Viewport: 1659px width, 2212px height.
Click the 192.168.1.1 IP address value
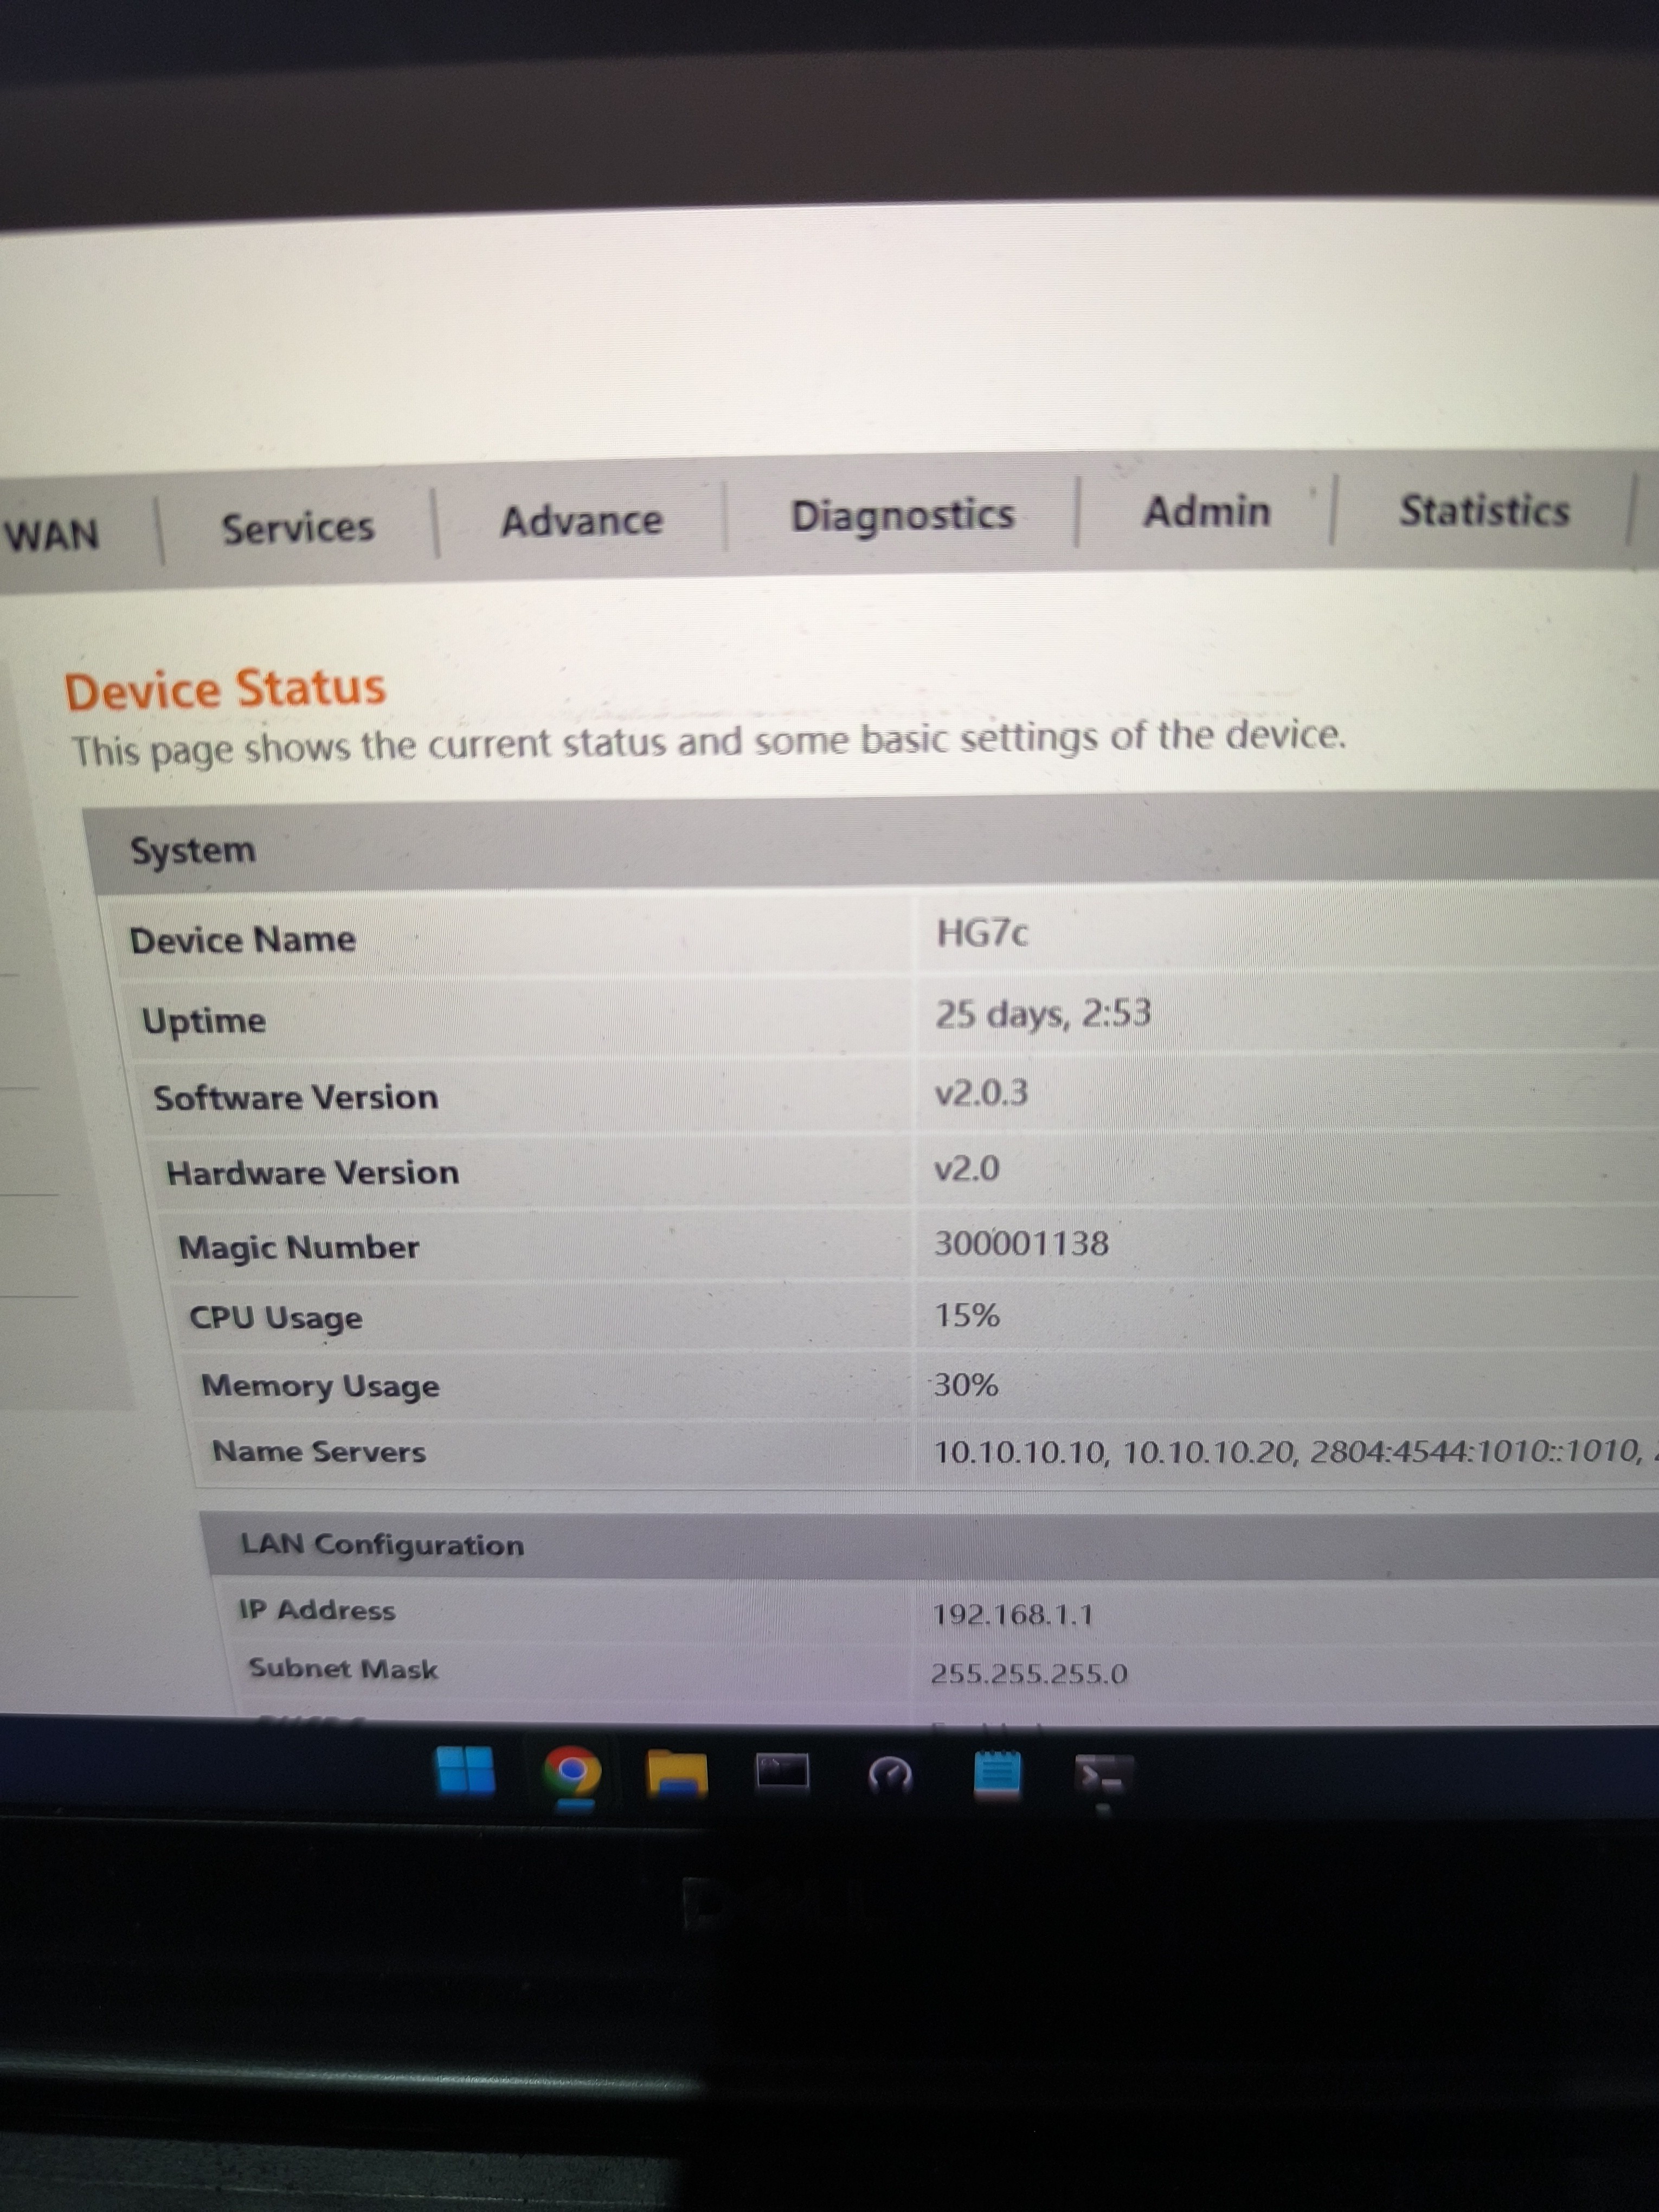point(1012,1614)
